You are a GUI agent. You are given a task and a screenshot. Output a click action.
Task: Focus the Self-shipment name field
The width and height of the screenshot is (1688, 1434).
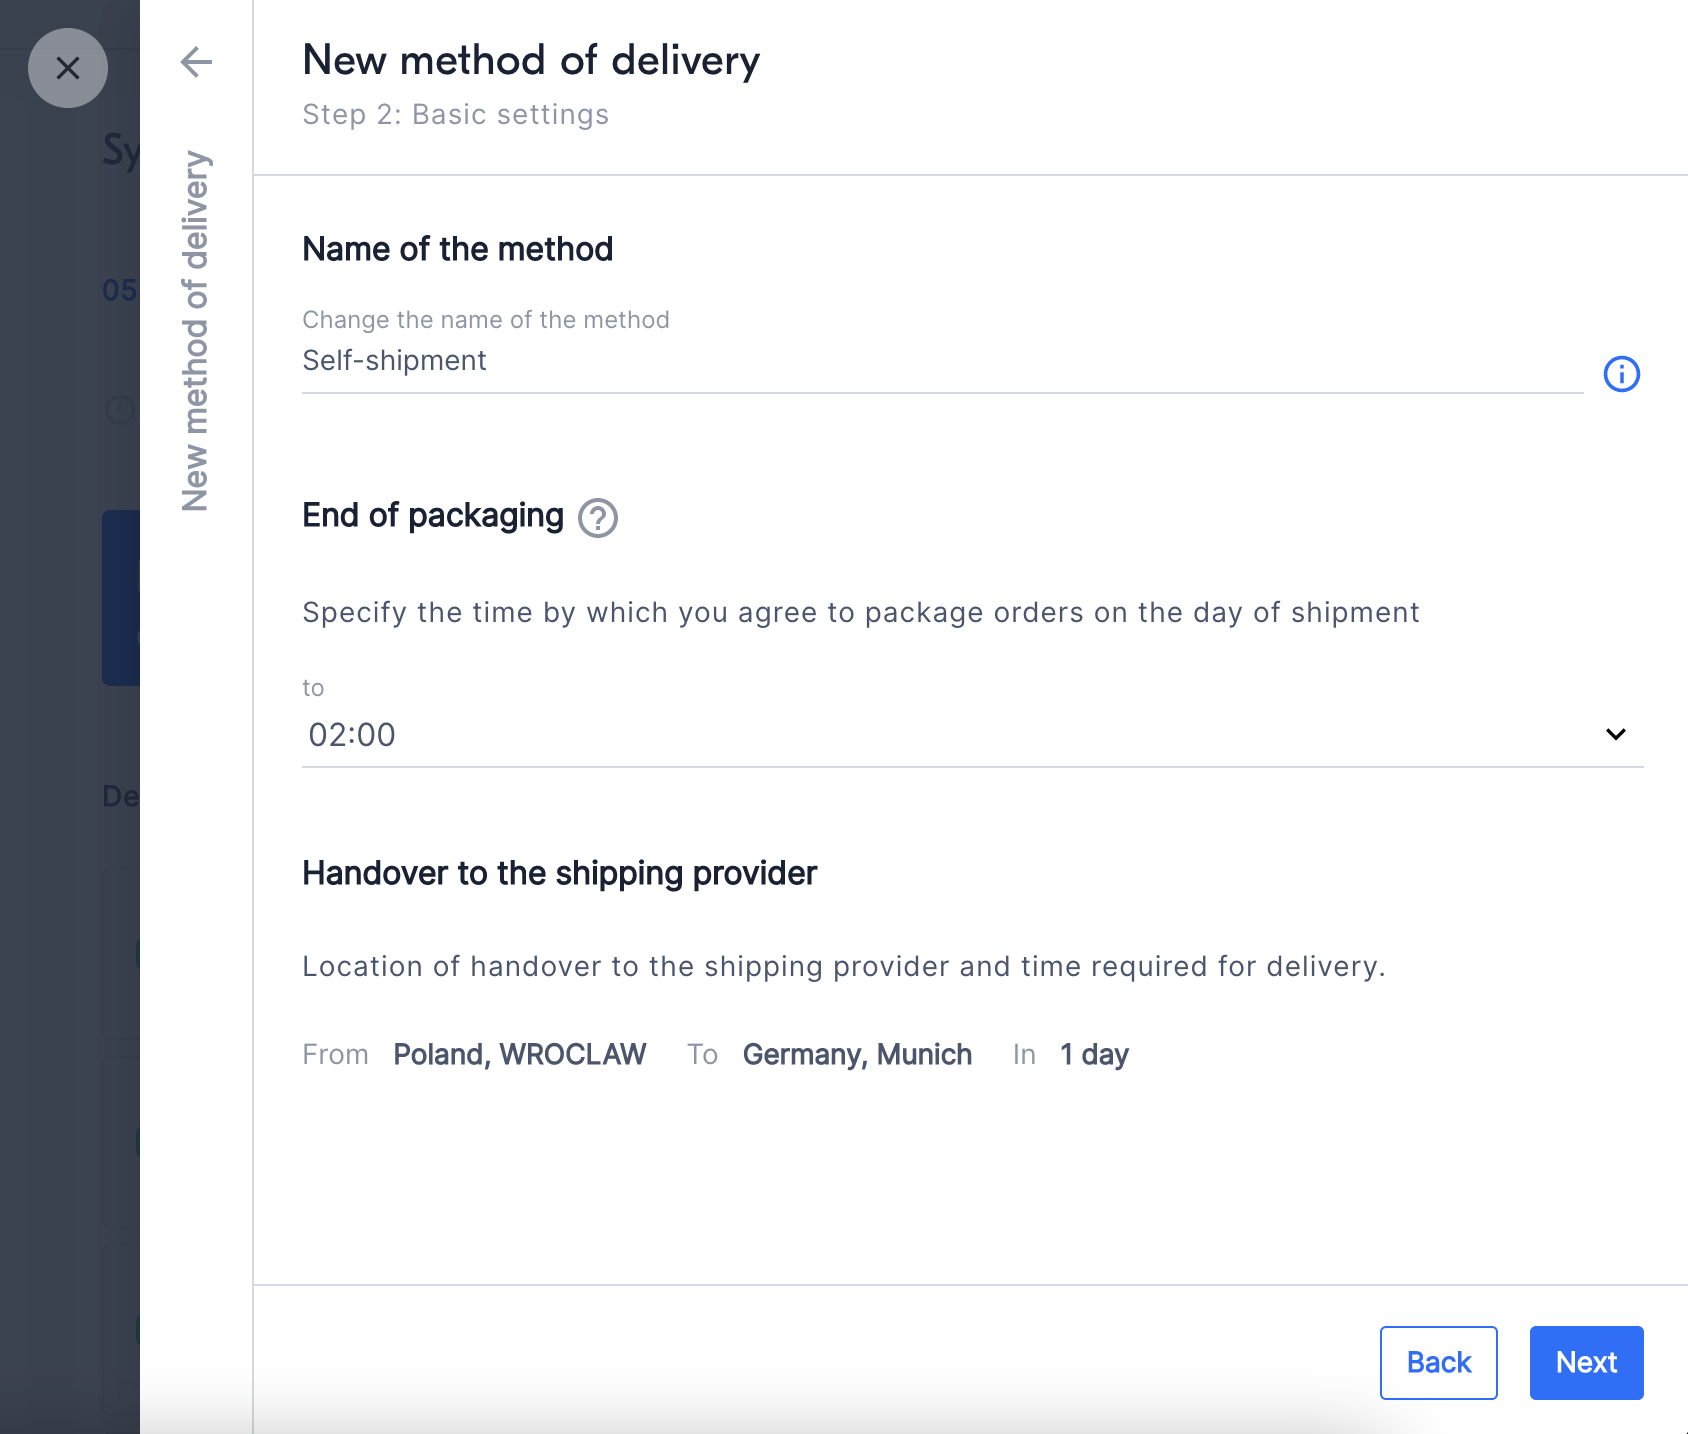coord(942,361)
